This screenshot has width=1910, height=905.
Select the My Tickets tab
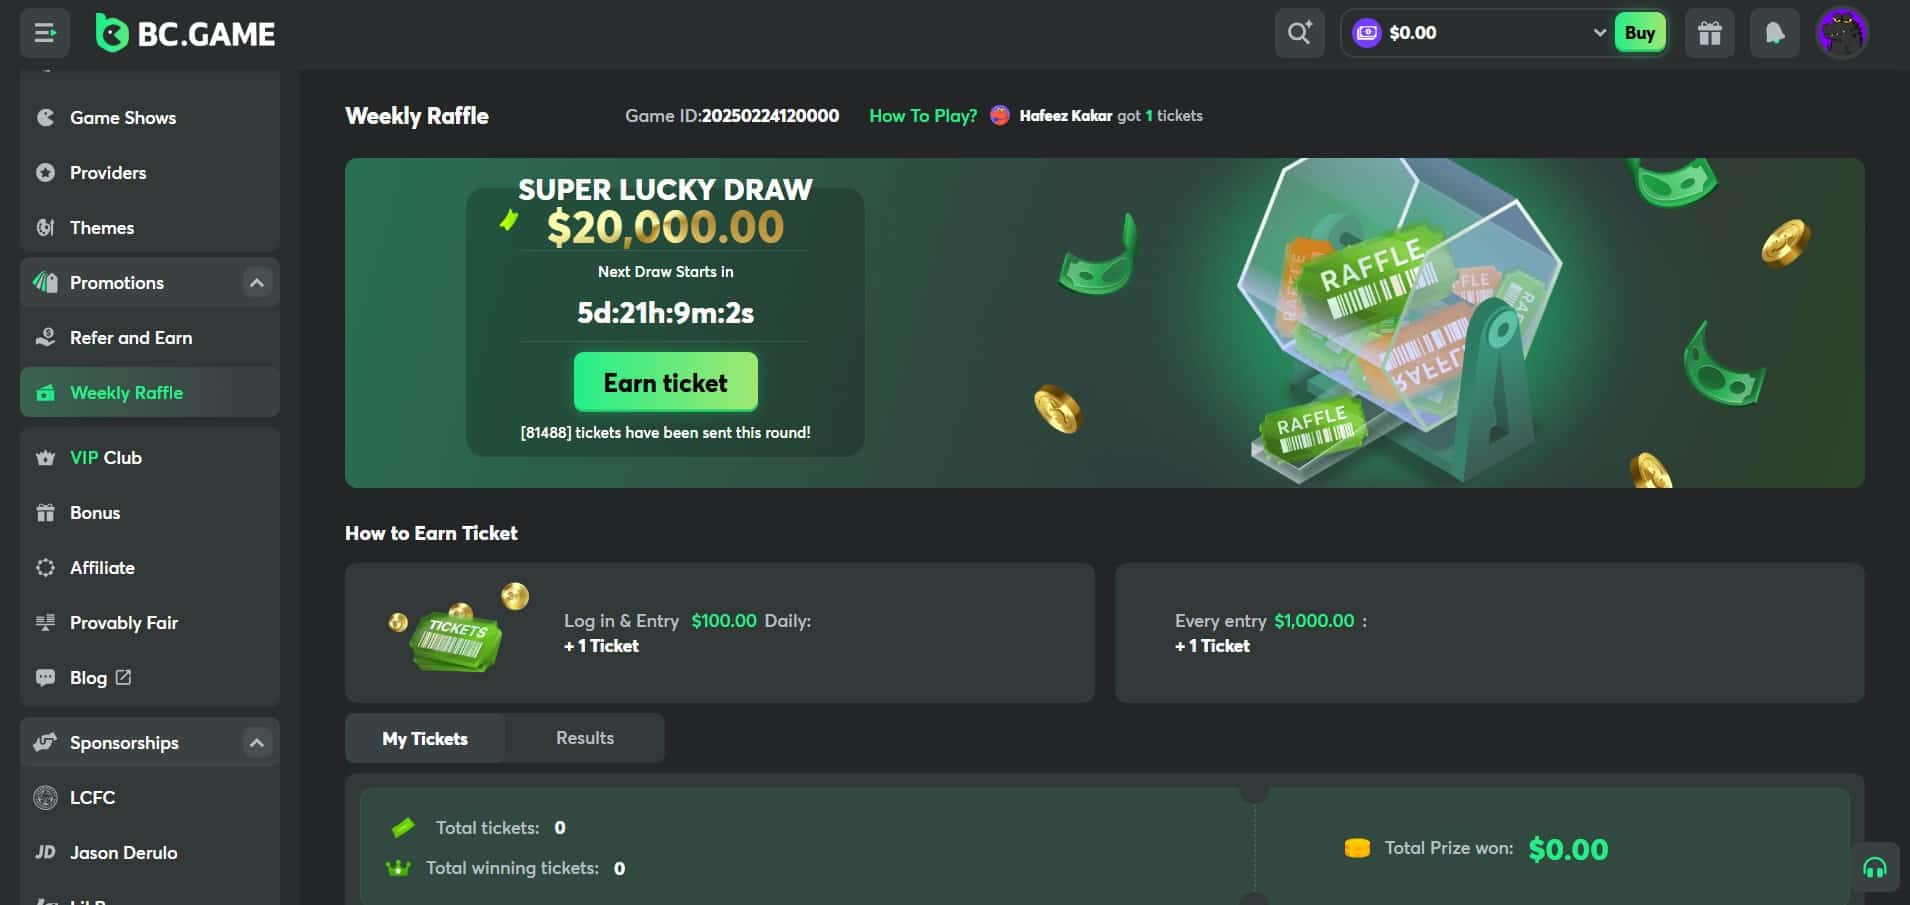tap(425, 738)
